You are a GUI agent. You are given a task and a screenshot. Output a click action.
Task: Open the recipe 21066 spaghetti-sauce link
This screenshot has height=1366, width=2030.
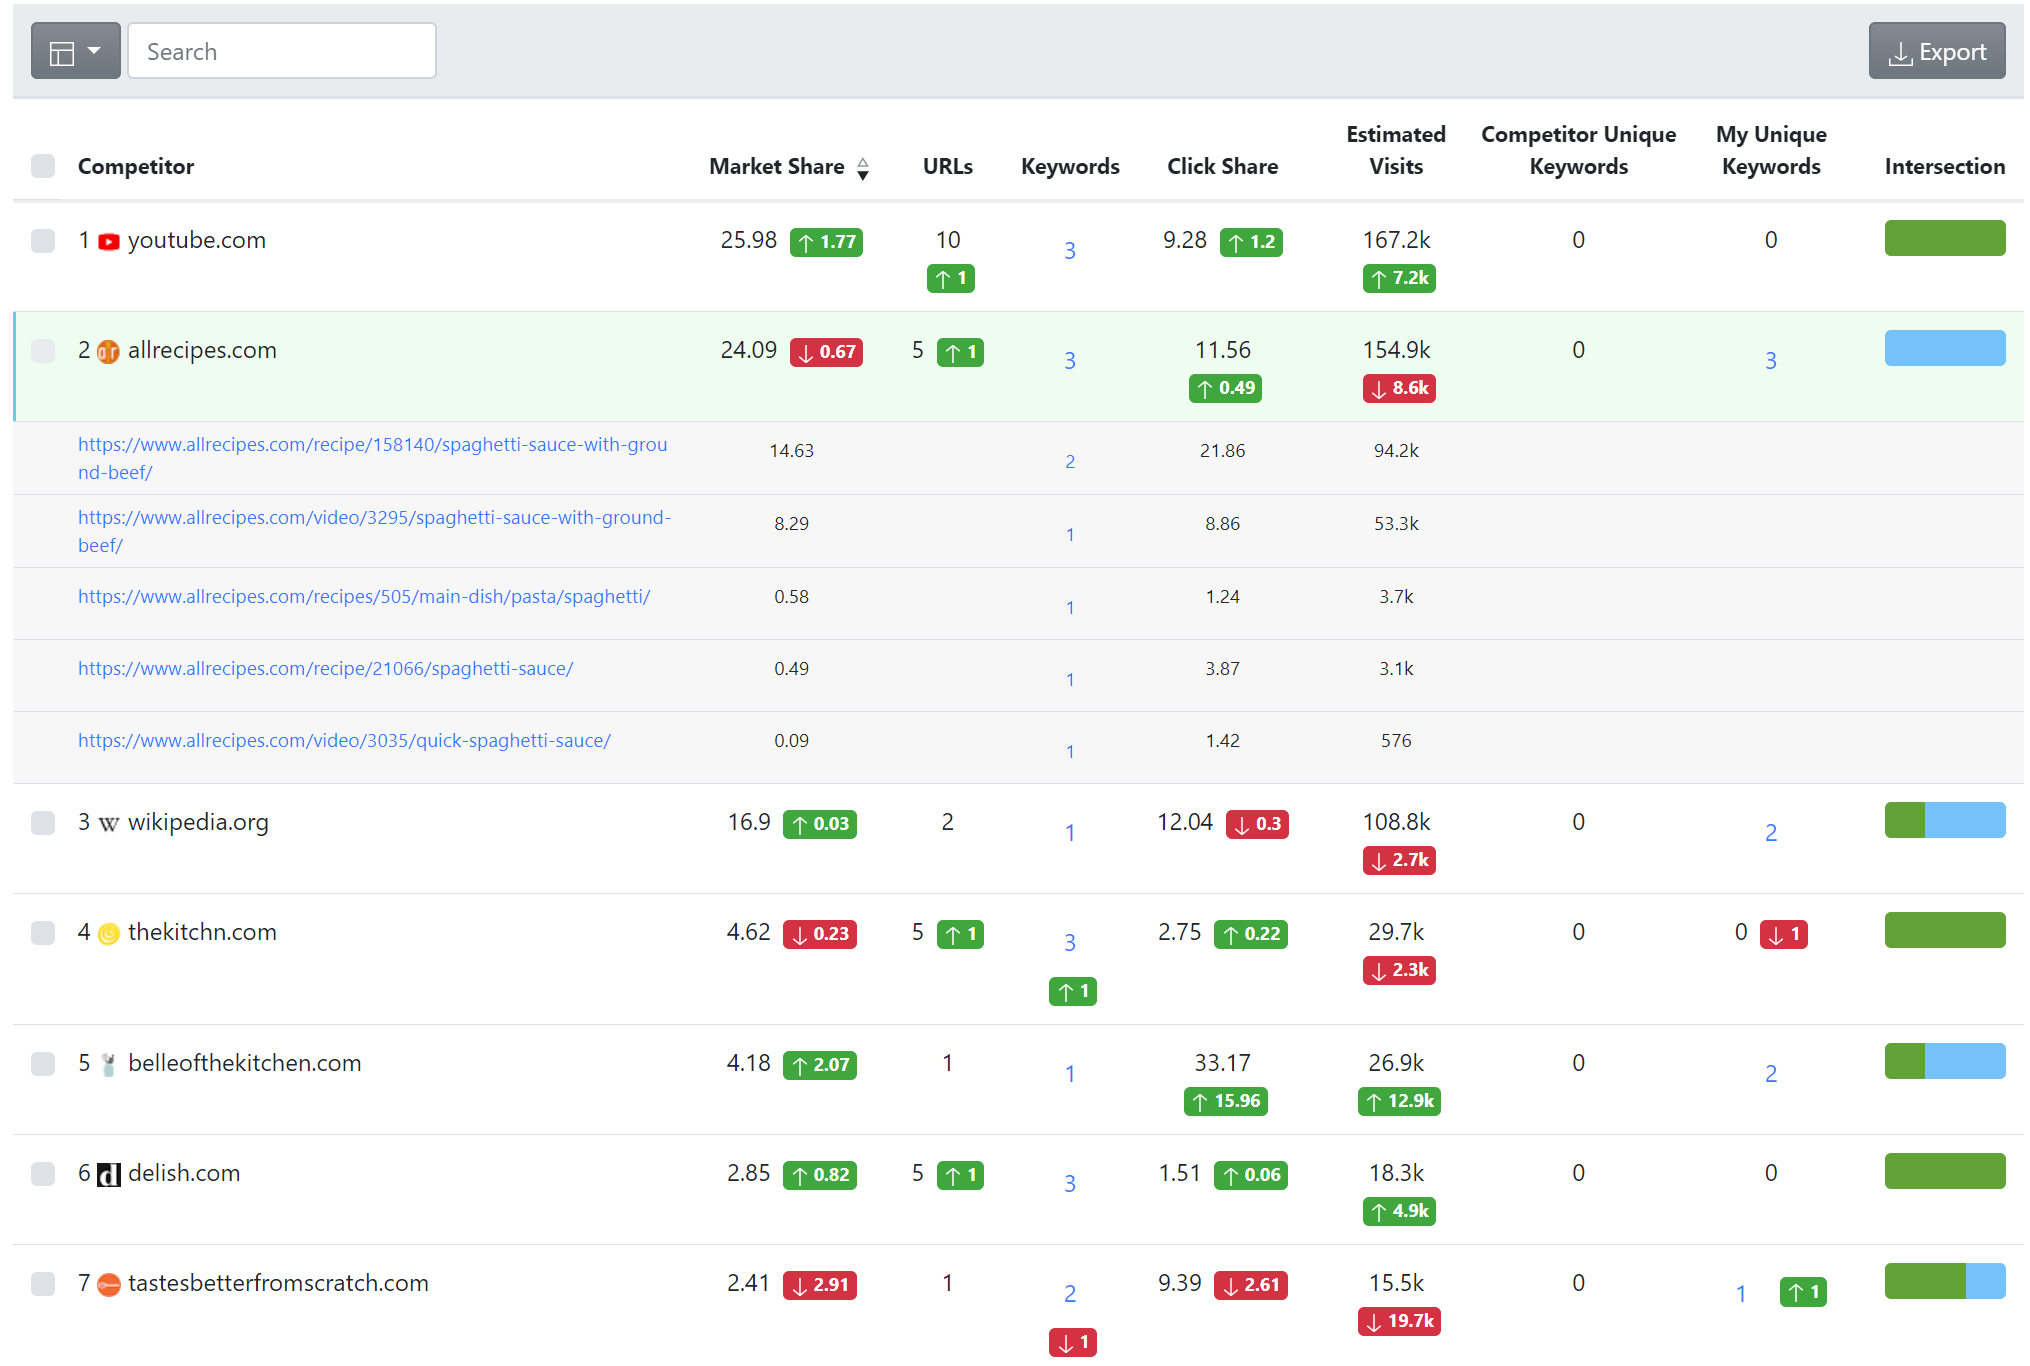coord(326,668)
